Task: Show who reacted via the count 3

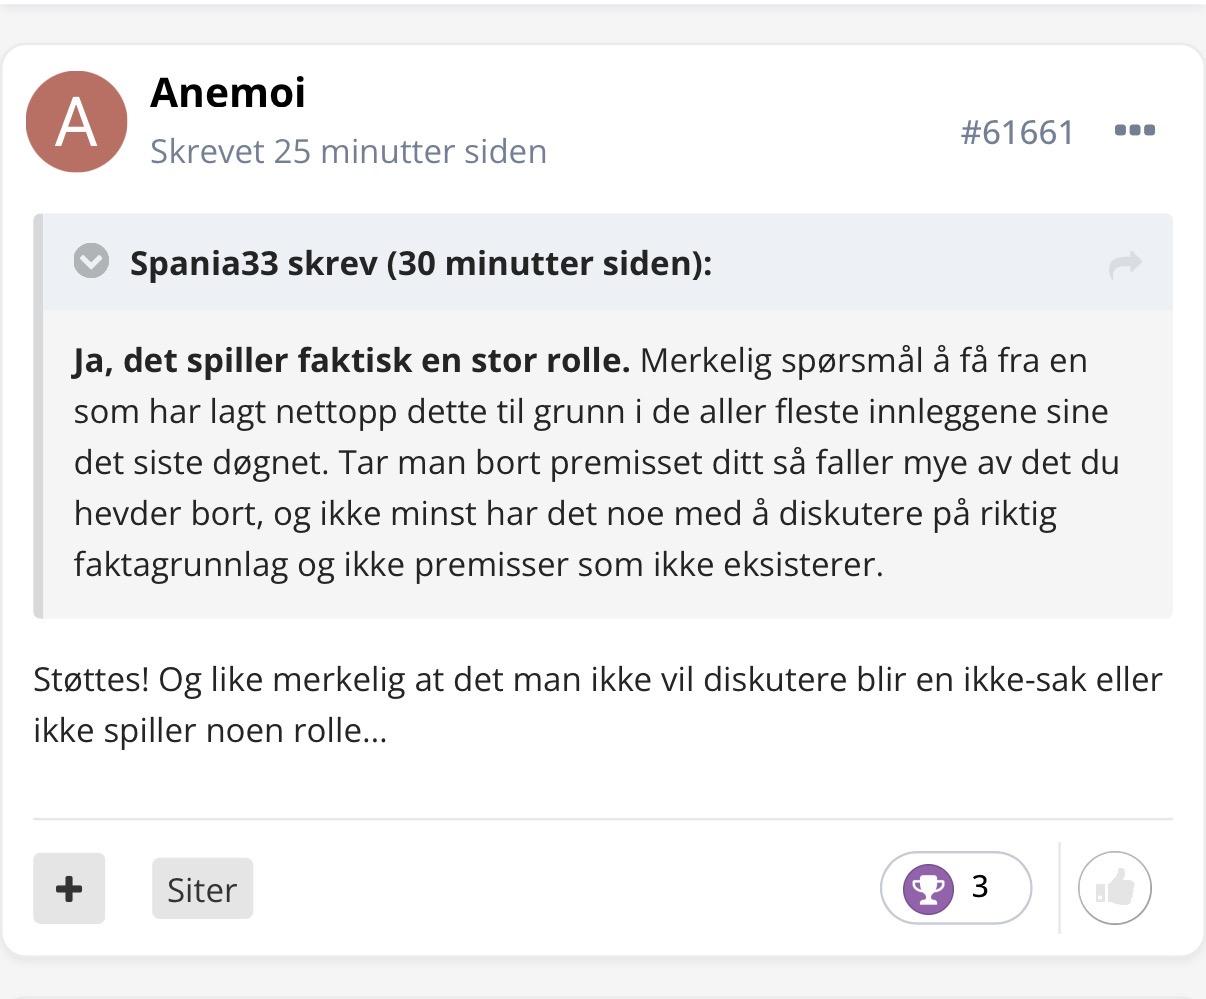Action: 980,887
